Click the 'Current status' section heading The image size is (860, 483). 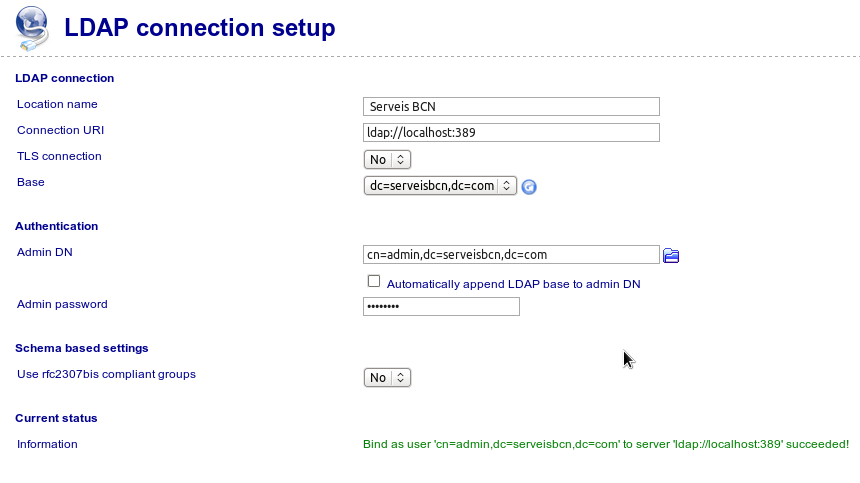pyautogui.click(x=56, y=418)
